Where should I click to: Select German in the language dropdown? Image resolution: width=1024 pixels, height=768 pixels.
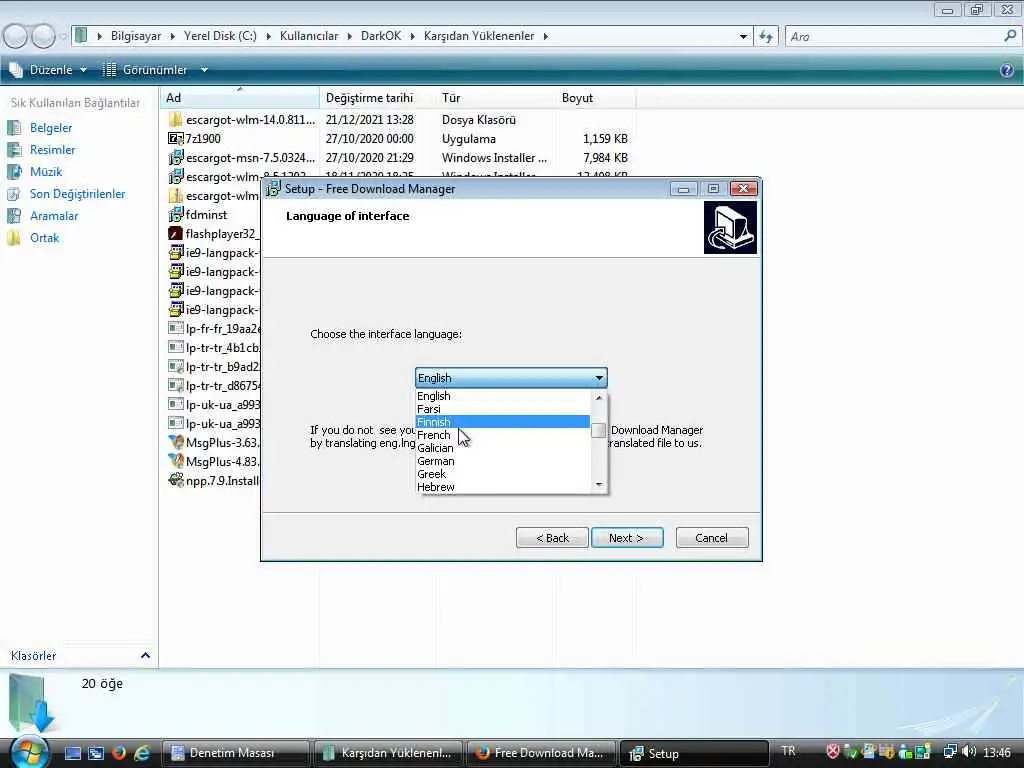[502, 461]
